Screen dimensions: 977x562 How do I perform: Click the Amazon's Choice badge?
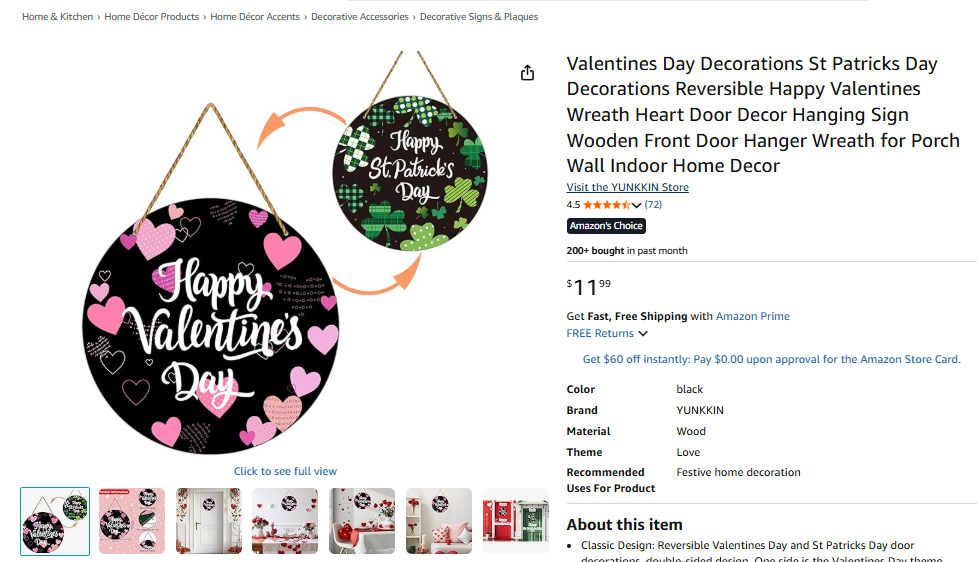(606, 226)
